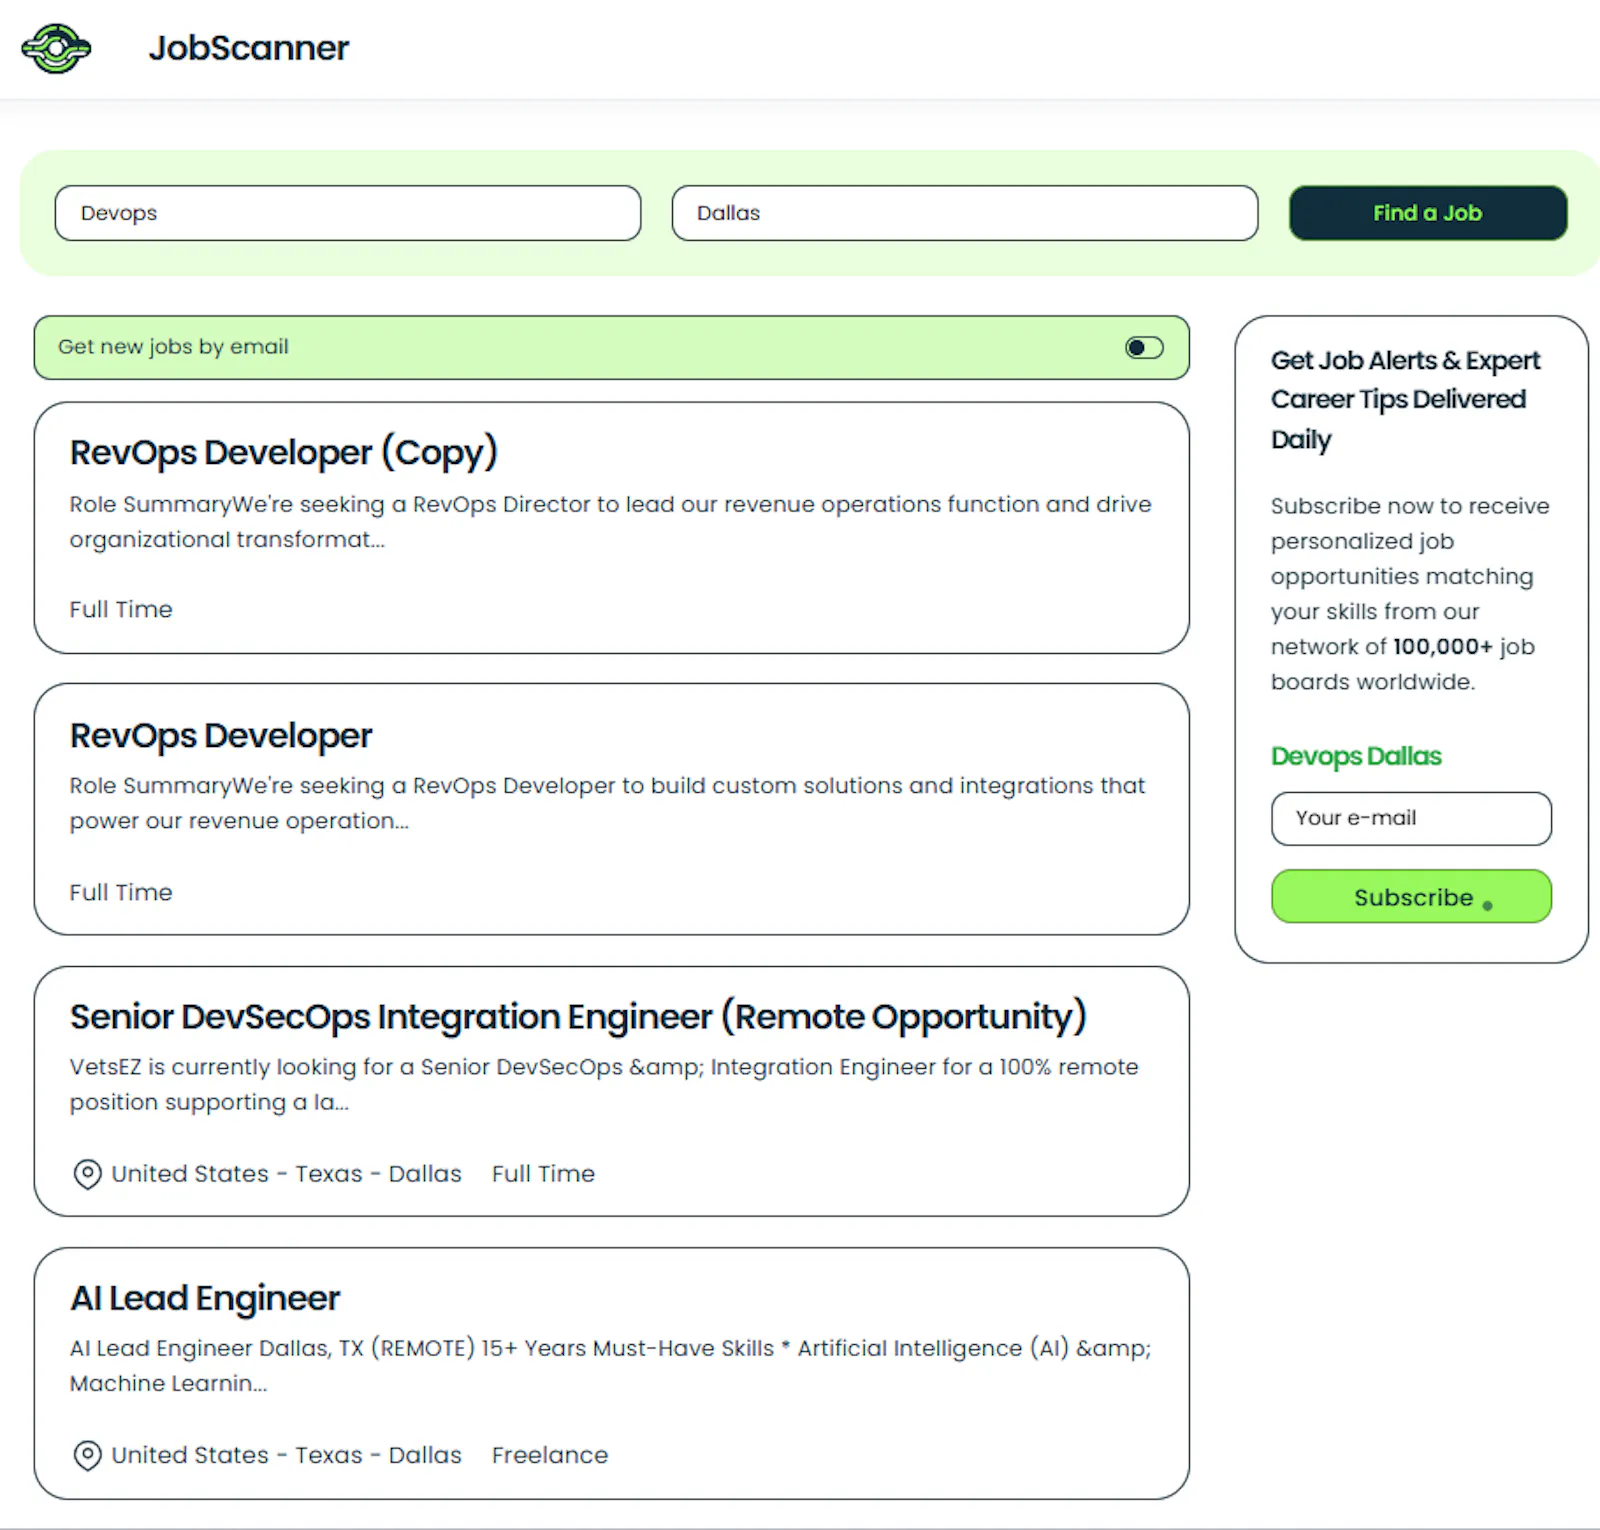Click Freelance label on AI Lead Engineer
The width and height of the screenshot is (1600, 1530).
pos(550,1455)
